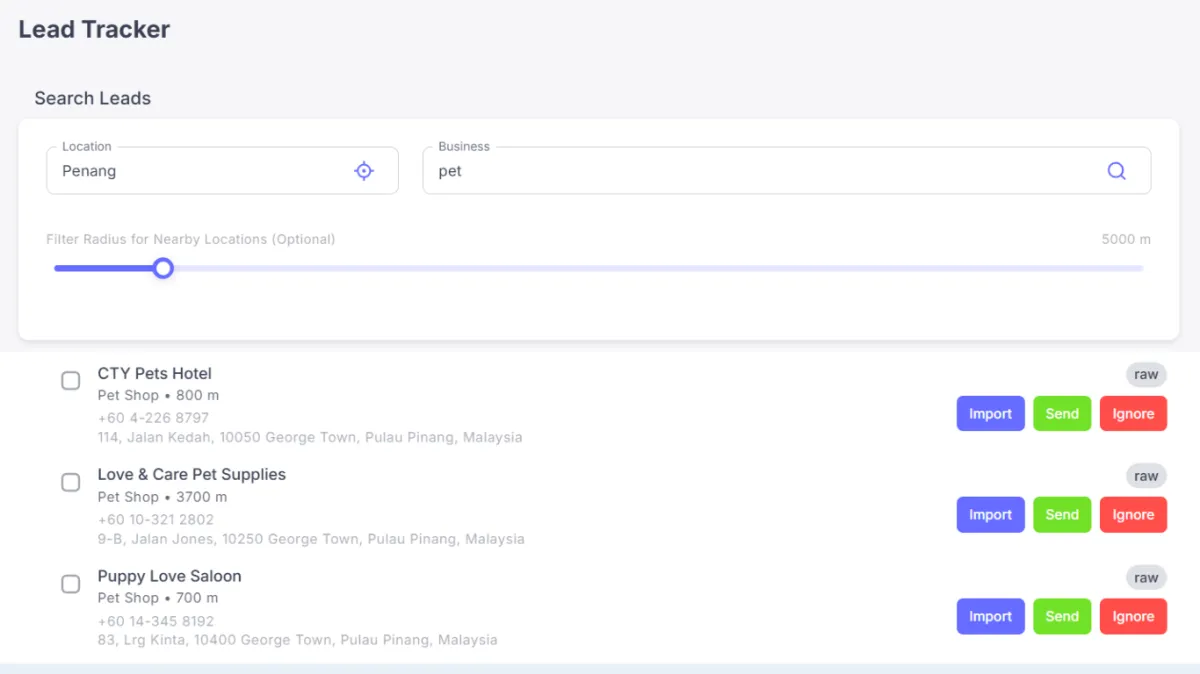The width and height of the screenshot is (1200, 674).
Task: Tick the checkbox for Puppy Love Saloon
Action: 71,584
